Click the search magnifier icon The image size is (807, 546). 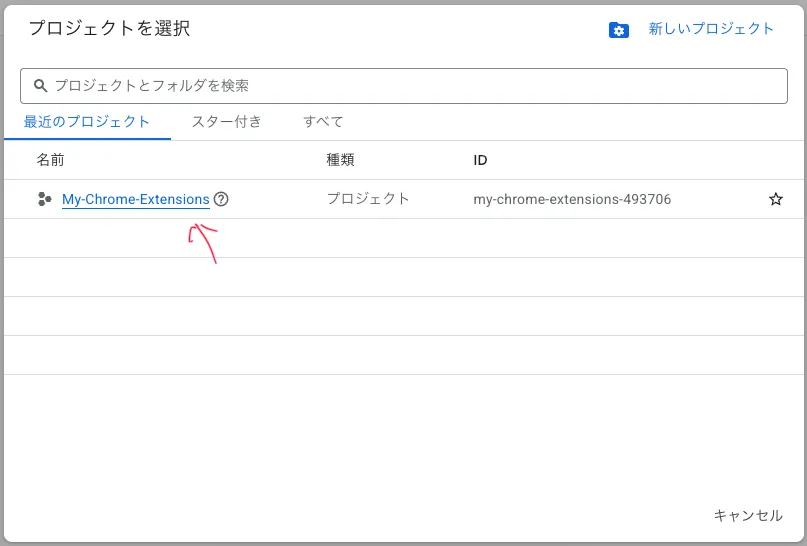41,85
